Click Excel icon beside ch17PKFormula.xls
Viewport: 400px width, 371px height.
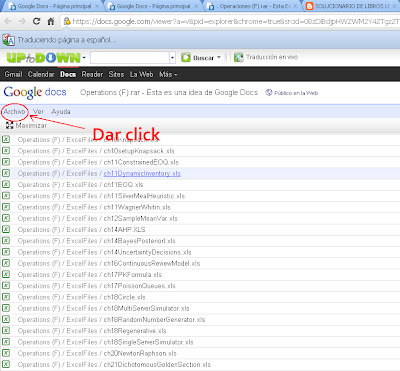pos(6,274)
